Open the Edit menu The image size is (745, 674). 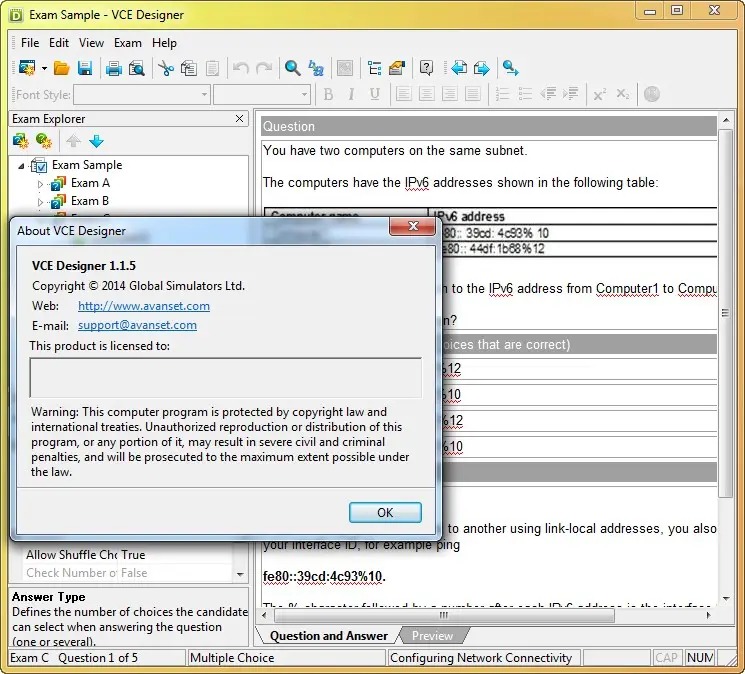[x=59, y=43]
